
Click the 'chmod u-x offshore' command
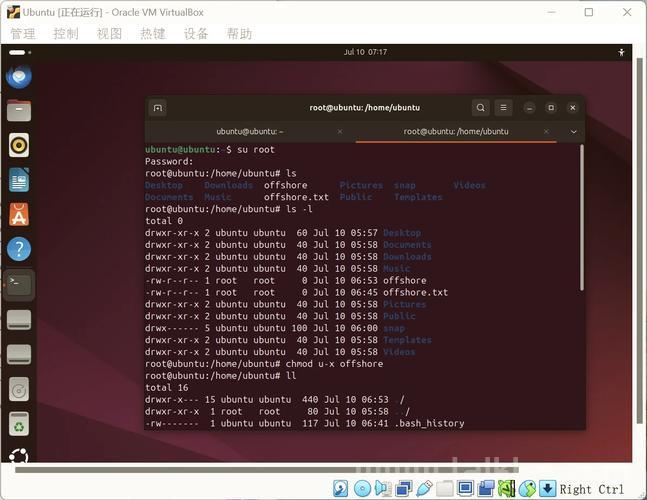[334, 364]
